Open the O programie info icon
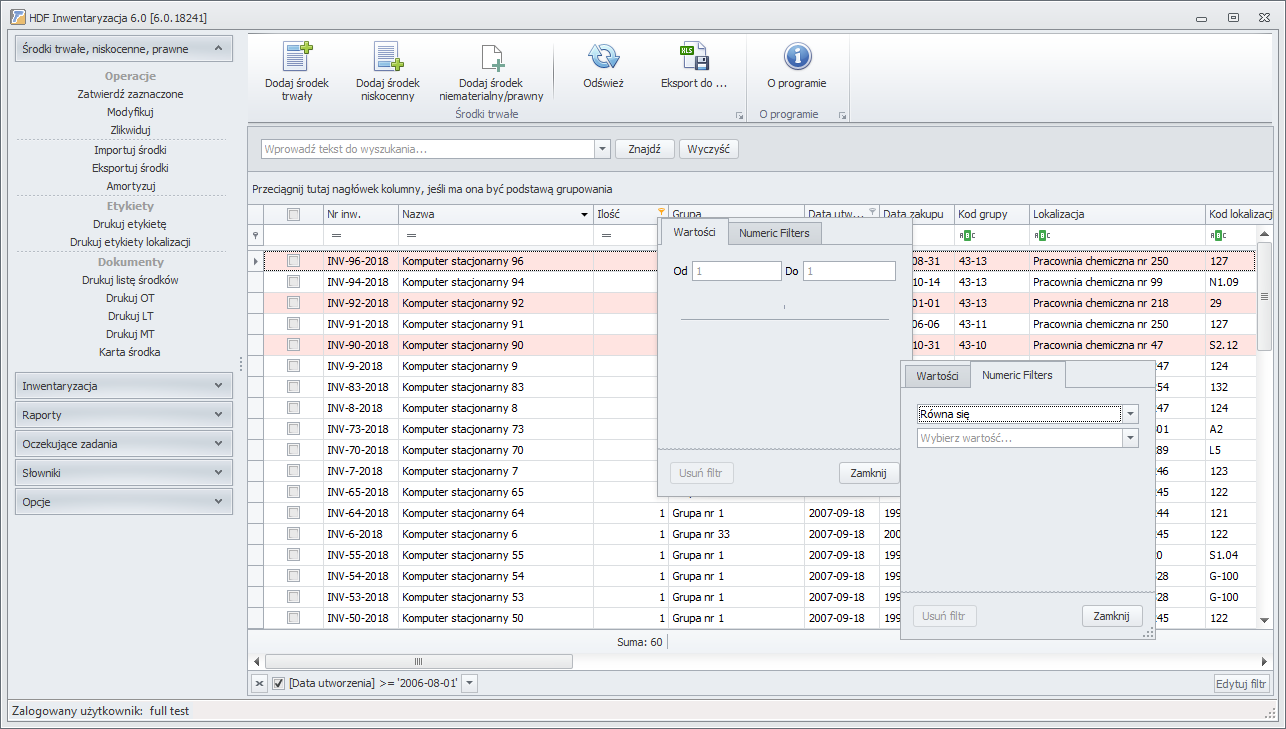Viewport: 1286px width, 729px height. pos(797,57)
